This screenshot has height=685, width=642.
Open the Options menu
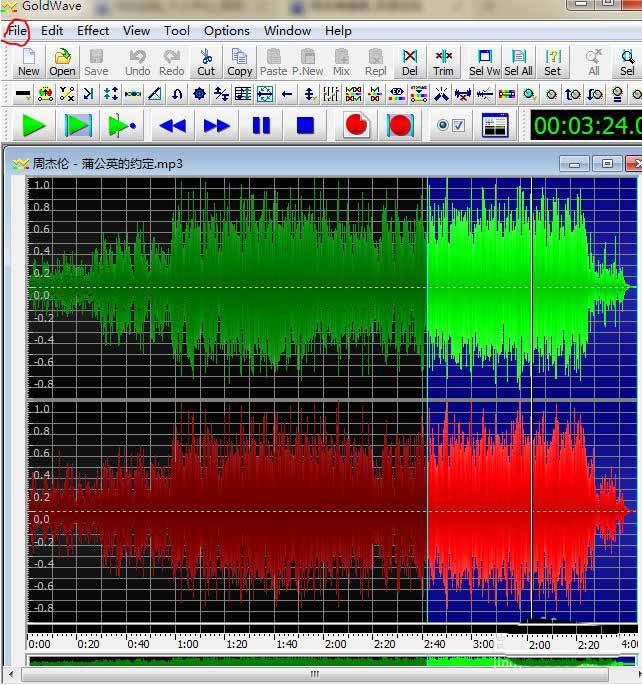point(227,30)
